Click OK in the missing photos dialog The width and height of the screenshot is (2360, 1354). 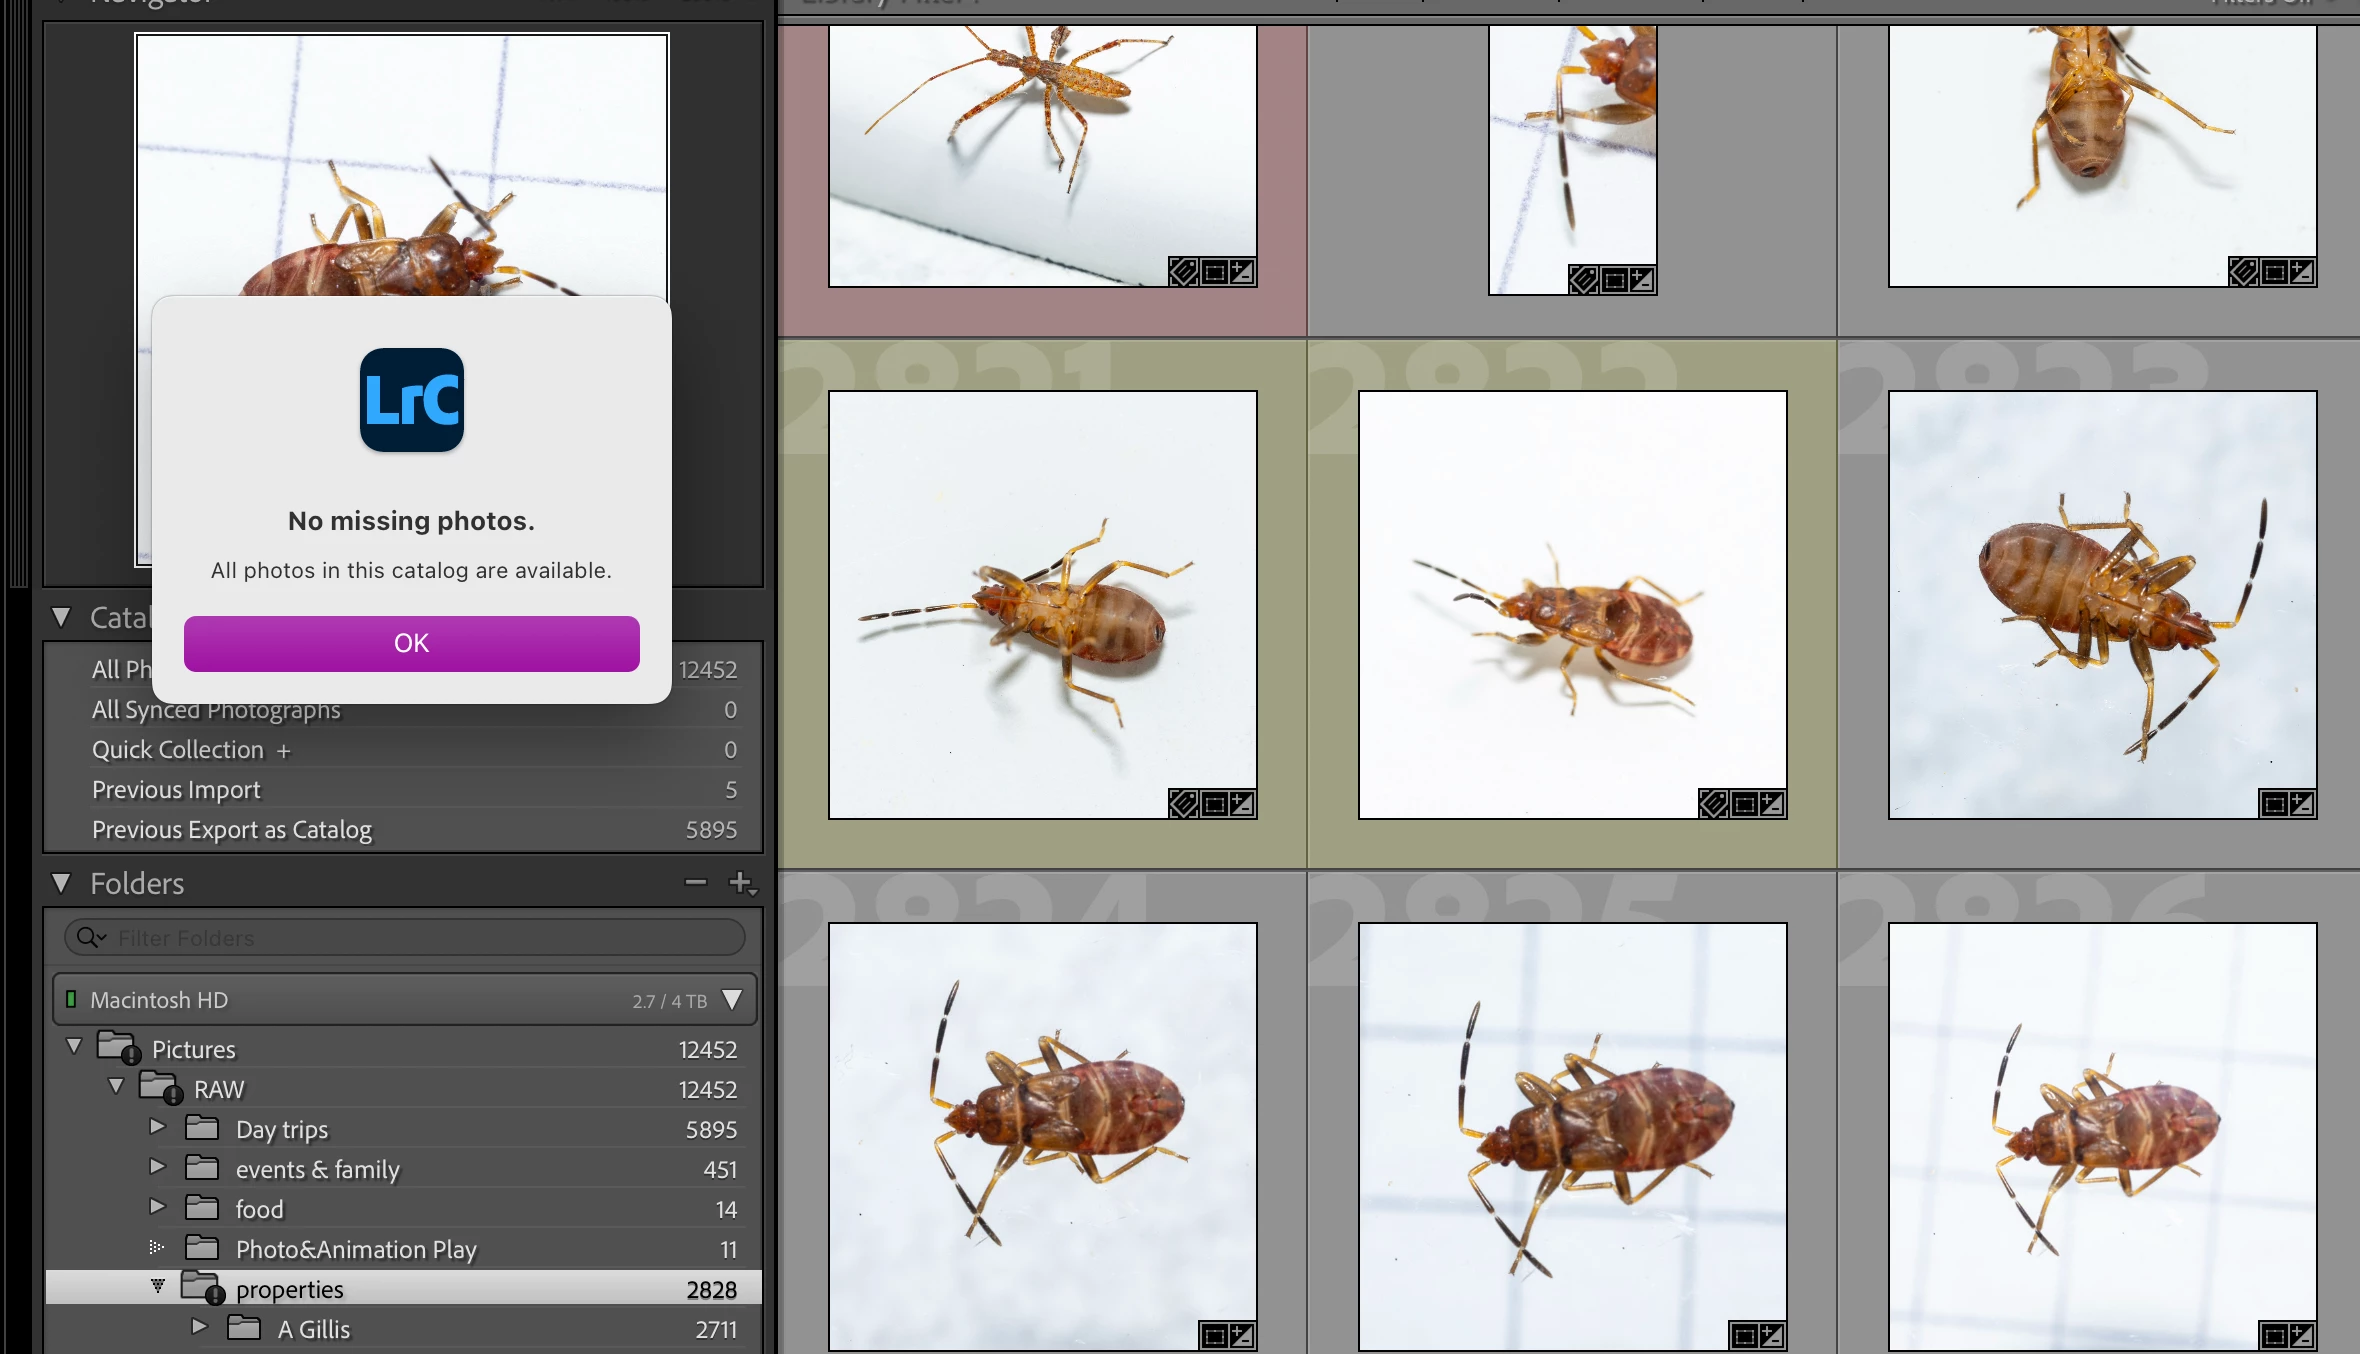[x=411, y=643]
